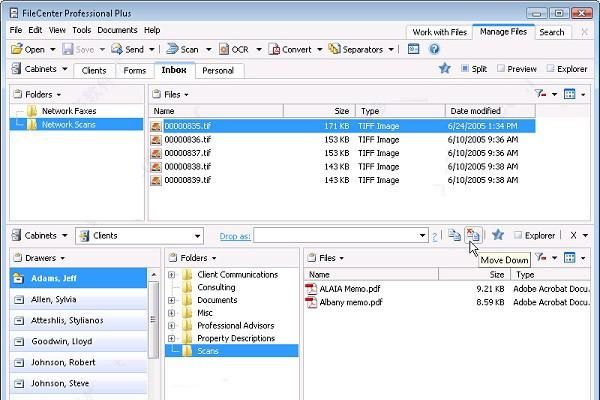
Task: Expand the Client Communications folder
Action: pyautogui.click(x=171, y=275)
